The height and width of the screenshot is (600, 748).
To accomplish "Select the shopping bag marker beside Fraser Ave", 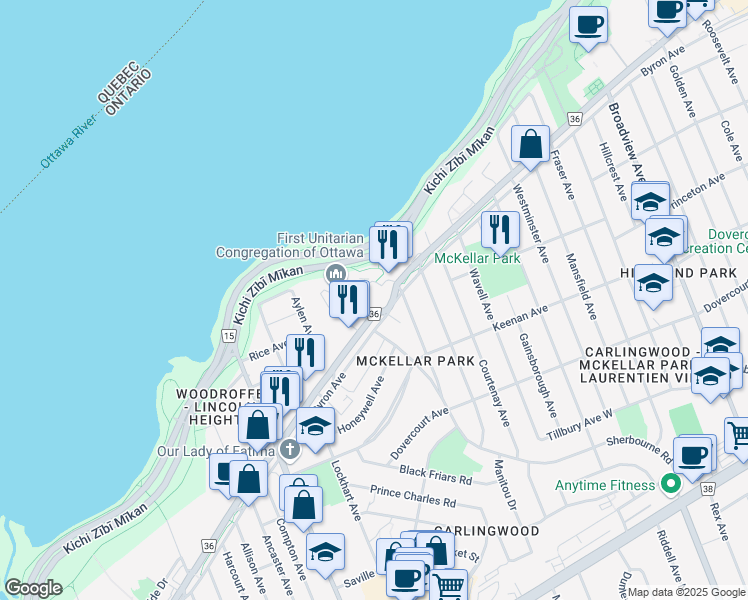I will pos(530,143).
